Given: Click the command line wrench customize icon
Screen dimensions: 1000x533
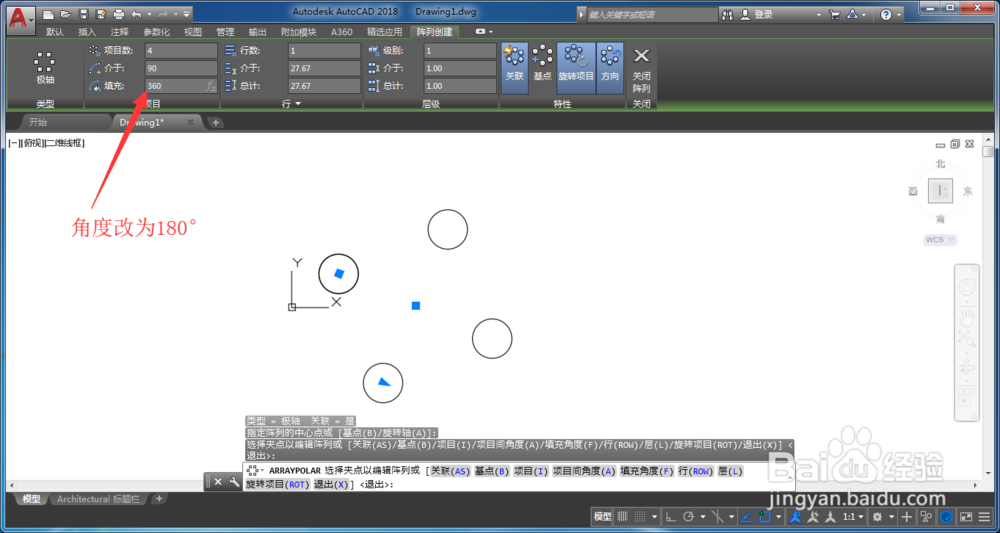Looking at the screenshot, I should pos(233,482).
